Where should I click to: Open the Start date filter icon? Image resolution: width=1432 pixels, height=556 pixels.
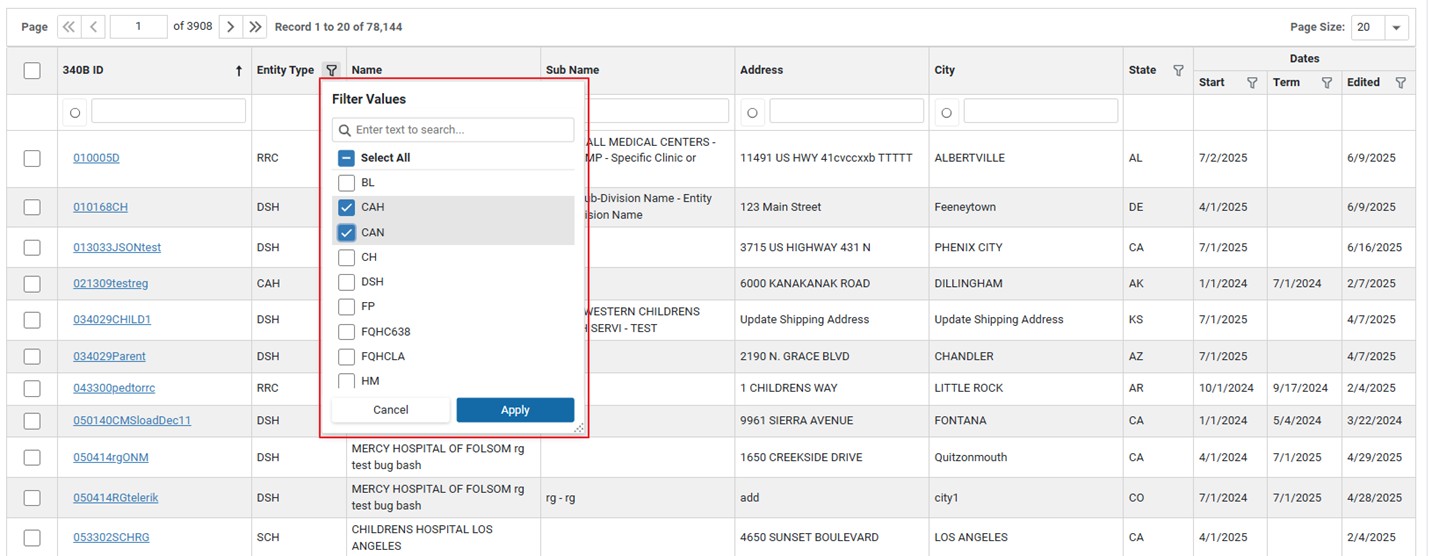[x=1252, y=83]
